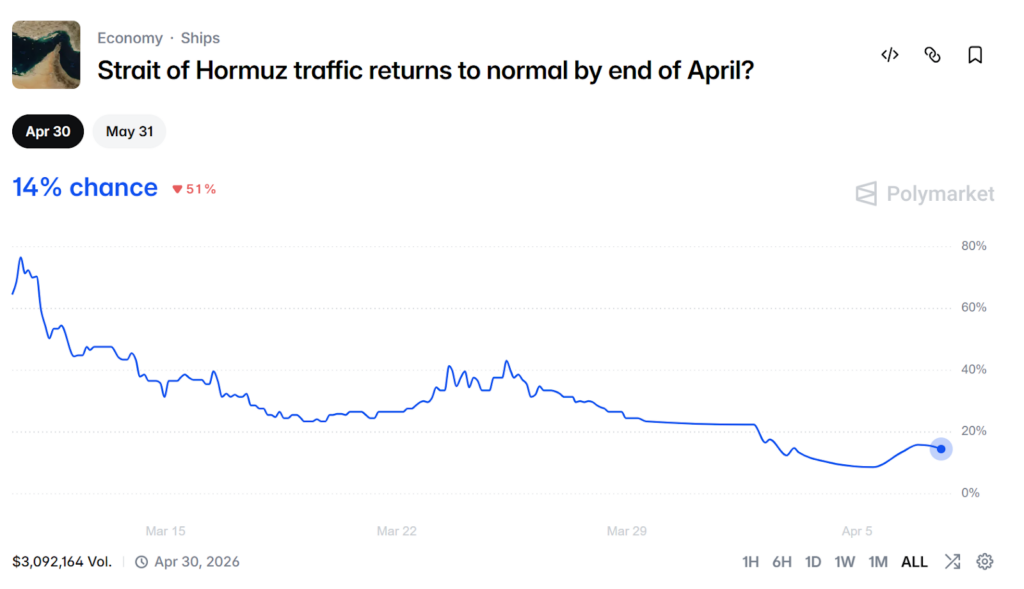Set chart range to 1H
Viewport: 1024px width, 589px height.
tap(751, 562)
